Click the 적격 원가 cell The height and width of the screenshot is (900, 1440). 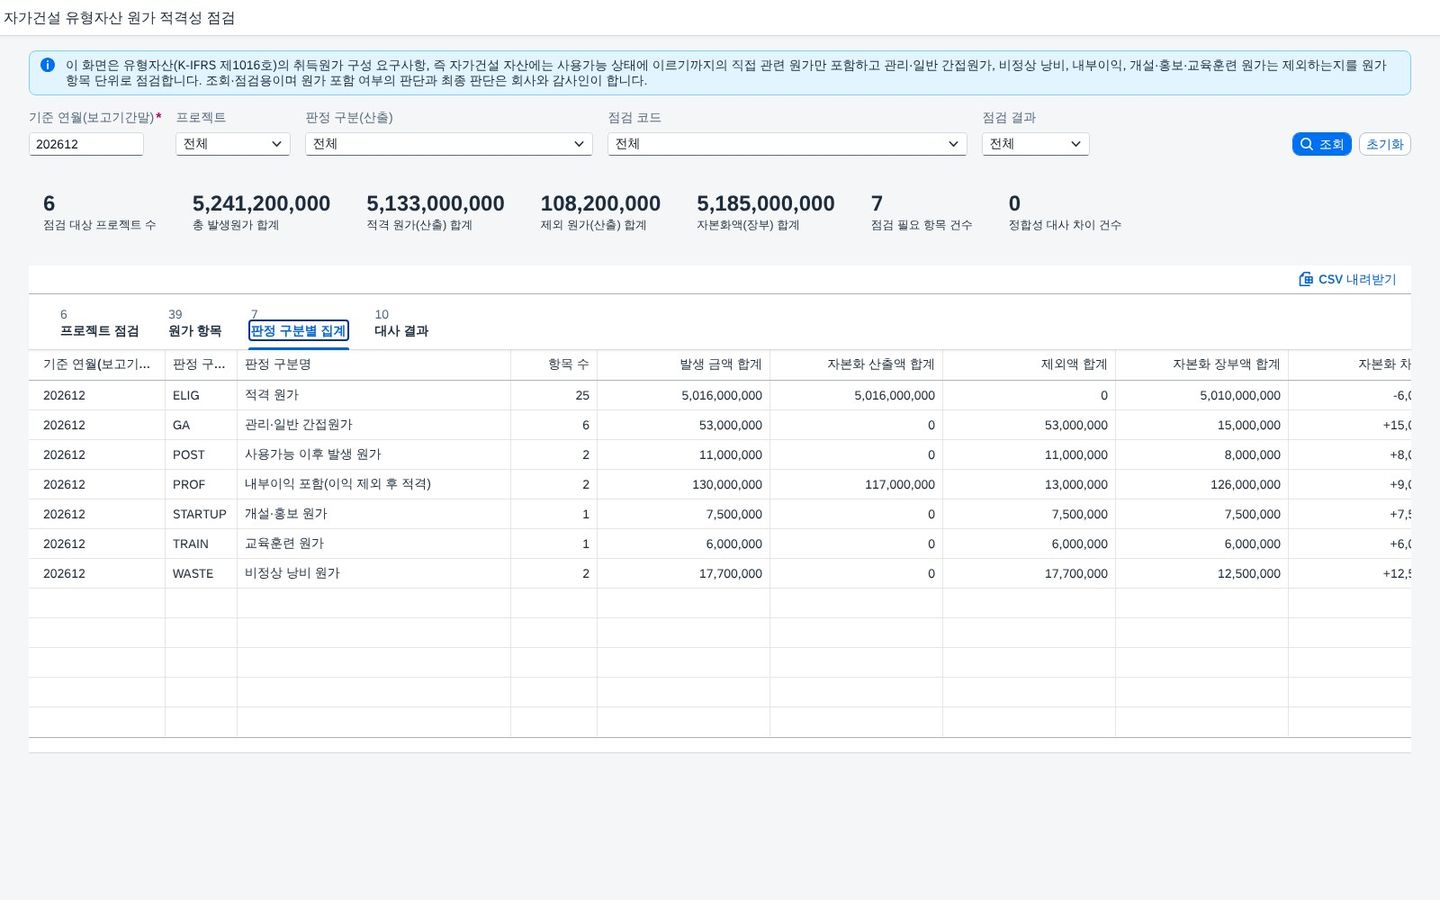374,395
